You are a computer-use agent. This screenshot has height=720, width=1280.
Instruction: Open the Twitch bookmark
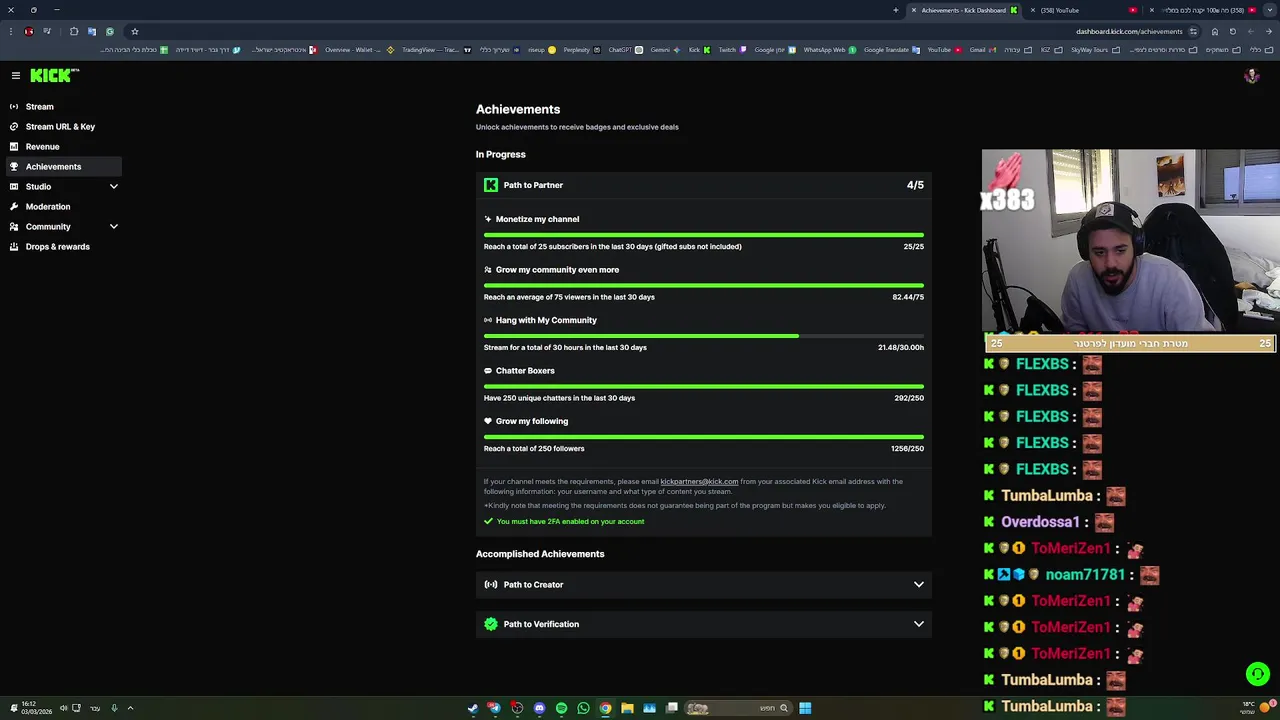(732, 50)
